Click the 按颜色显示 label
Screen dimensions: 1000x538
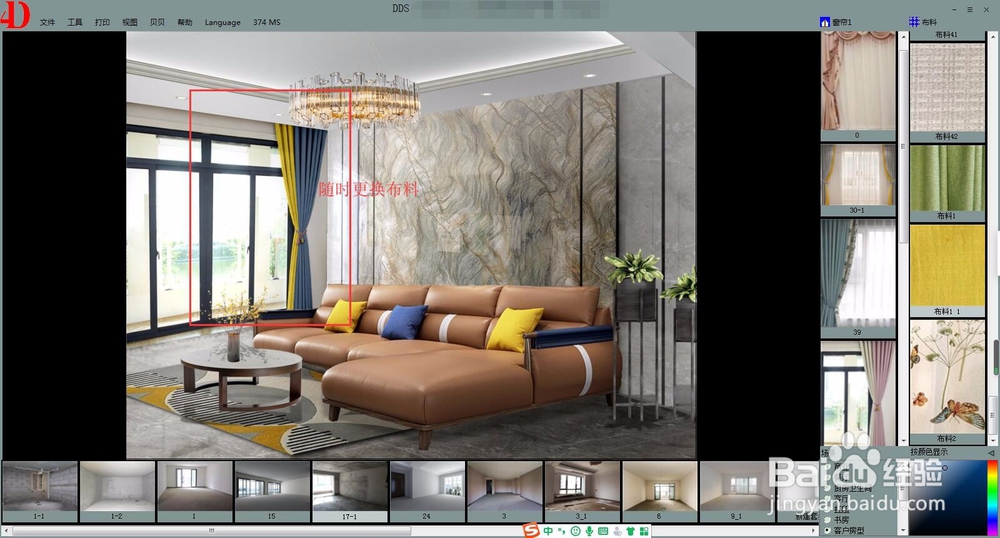[x=929, y=452]
